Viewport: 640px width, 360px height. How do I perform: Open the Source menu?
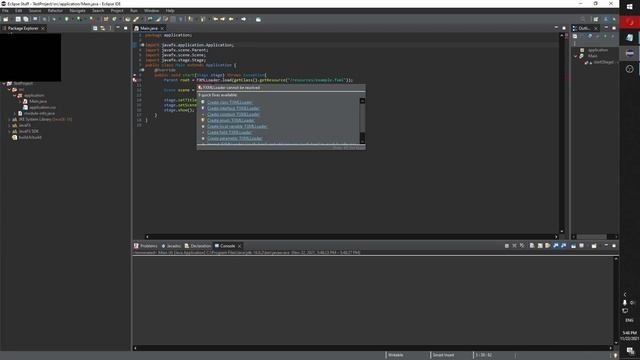coord(35,11)
